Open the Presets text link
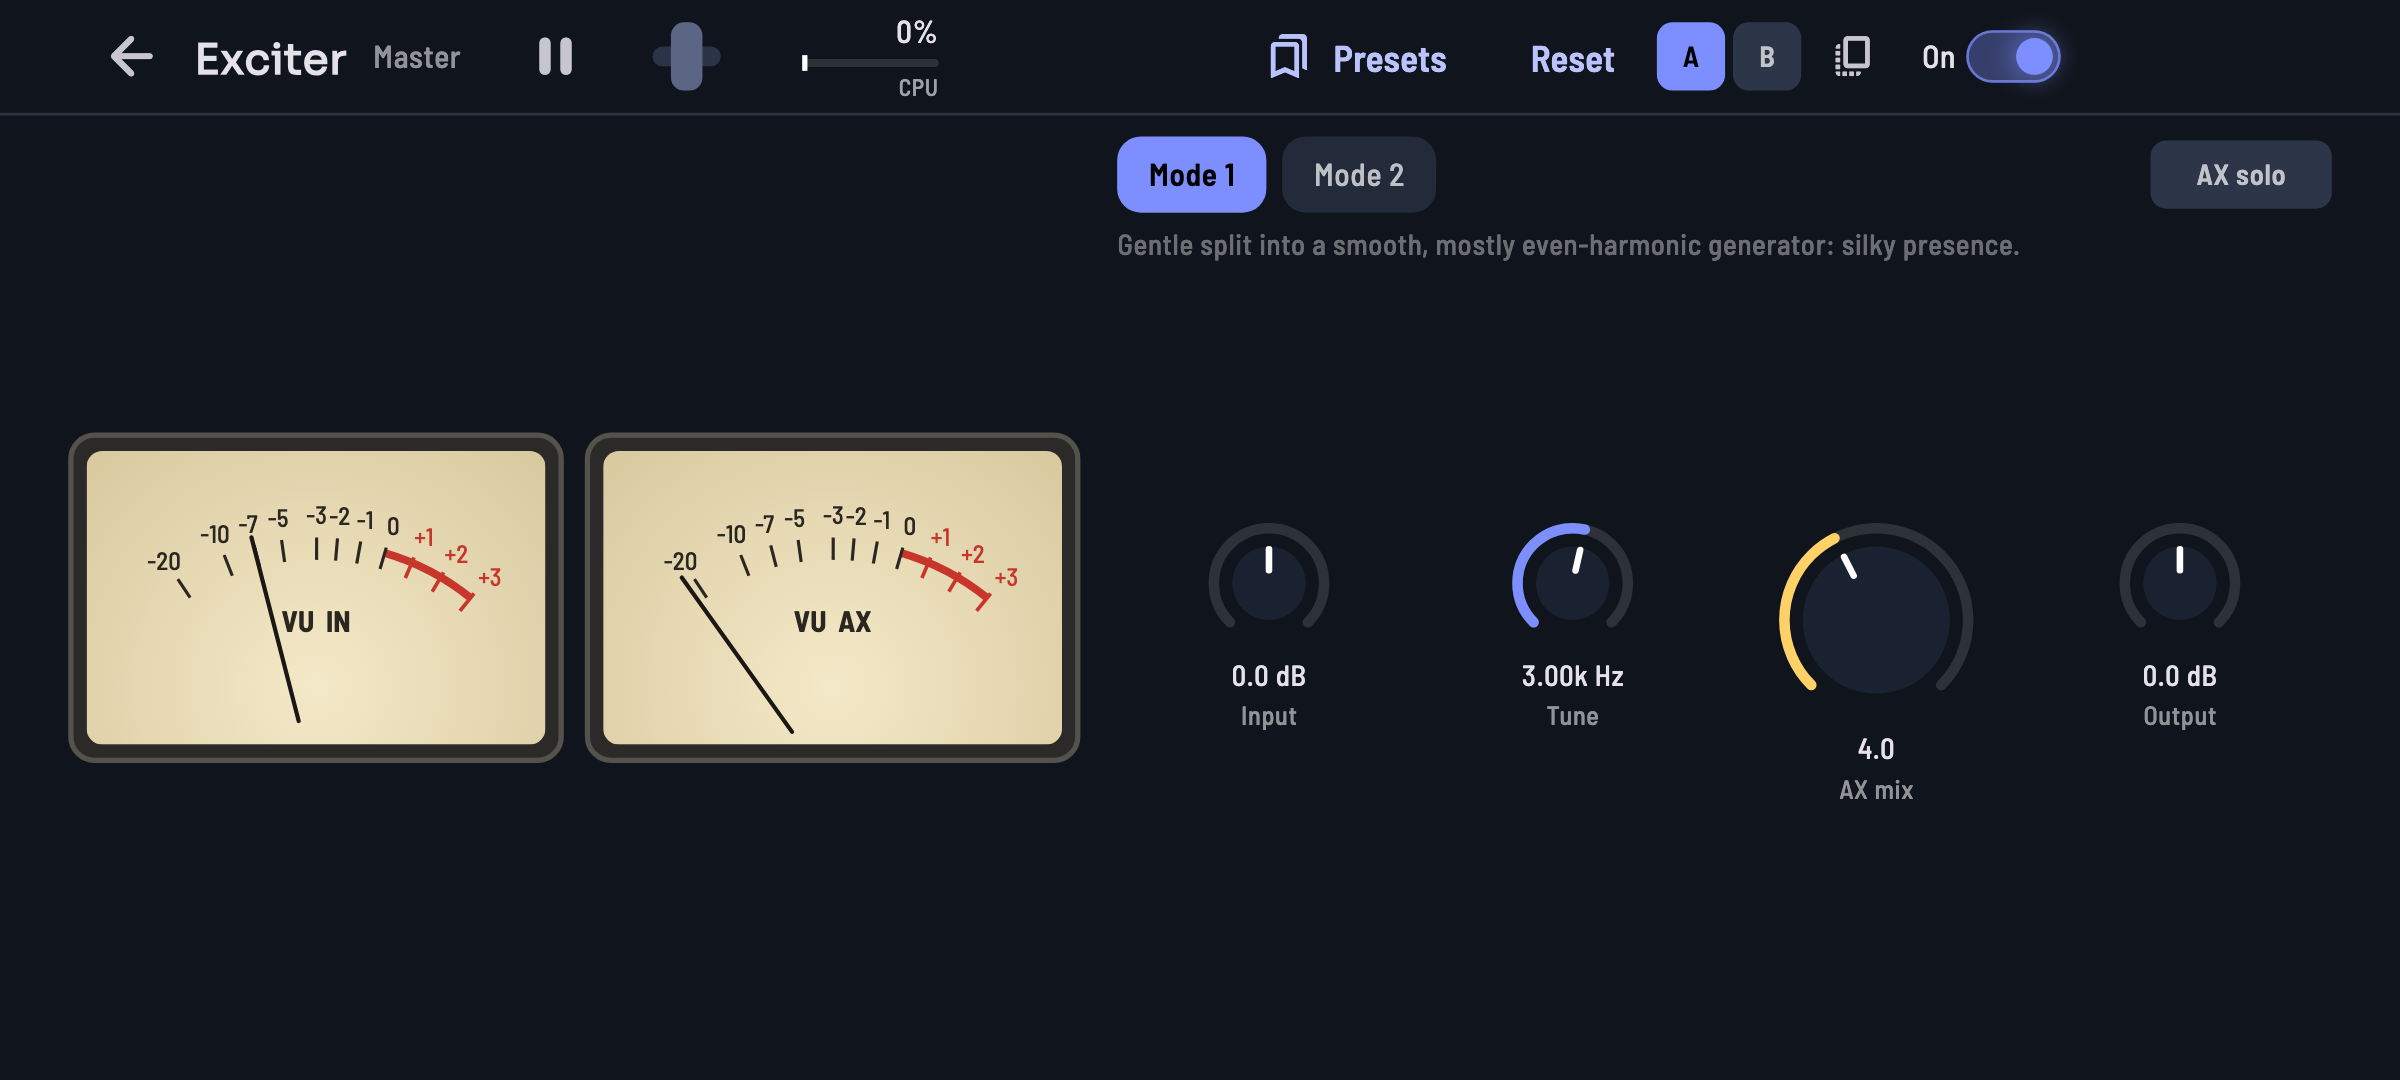The width and height of the screenshot is (2400, 1080). click(1389, 59)
